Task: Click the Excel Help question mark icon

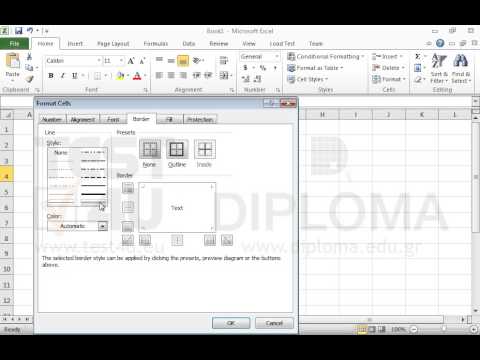Action: (440, 43)
